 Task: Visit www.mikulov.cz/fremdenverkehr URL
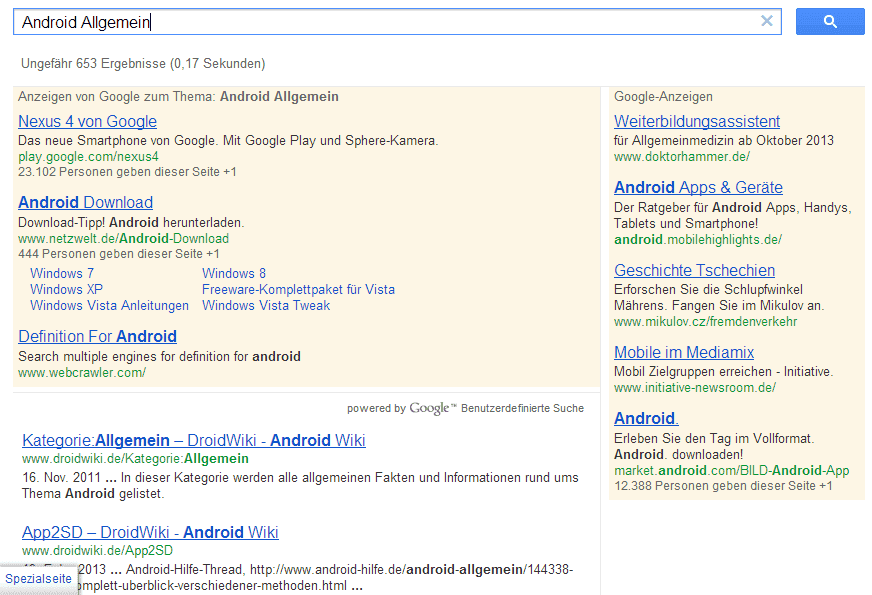tap(705, 322)
